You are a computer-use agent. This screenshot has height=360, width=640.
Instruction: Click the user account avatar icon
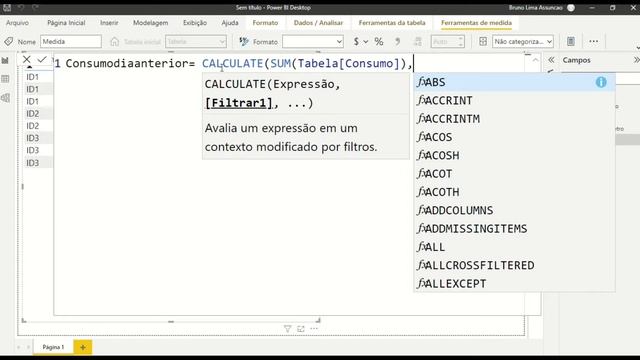point(571,8)
